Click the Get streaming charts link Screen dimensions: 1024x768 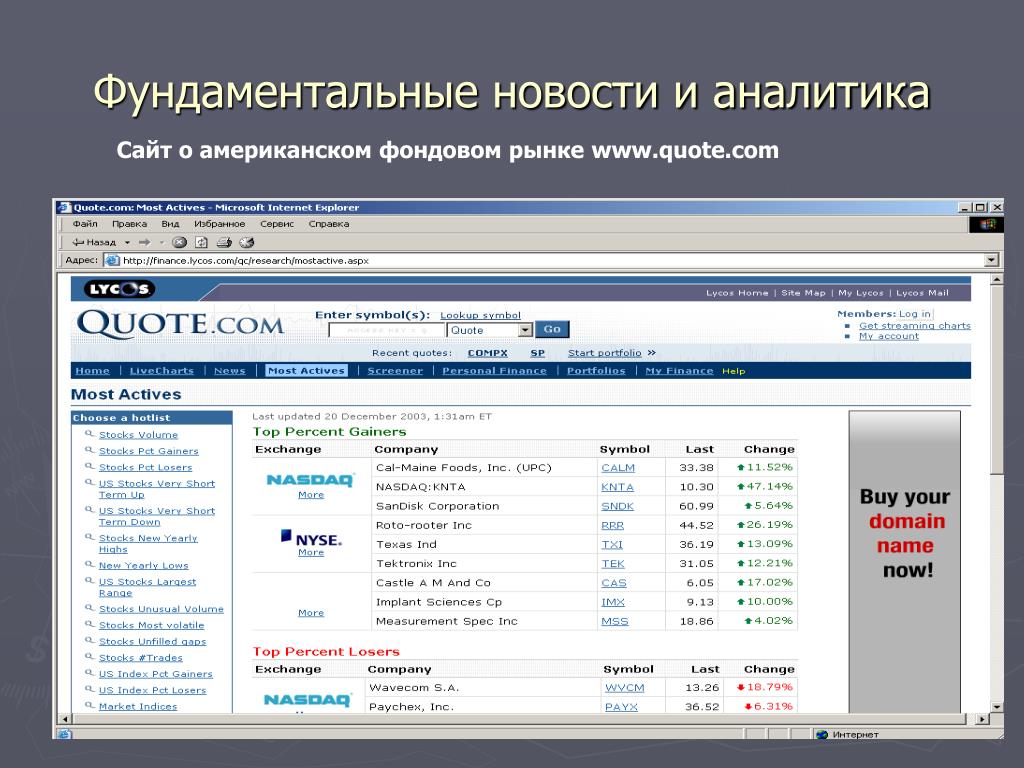[915, 325]
